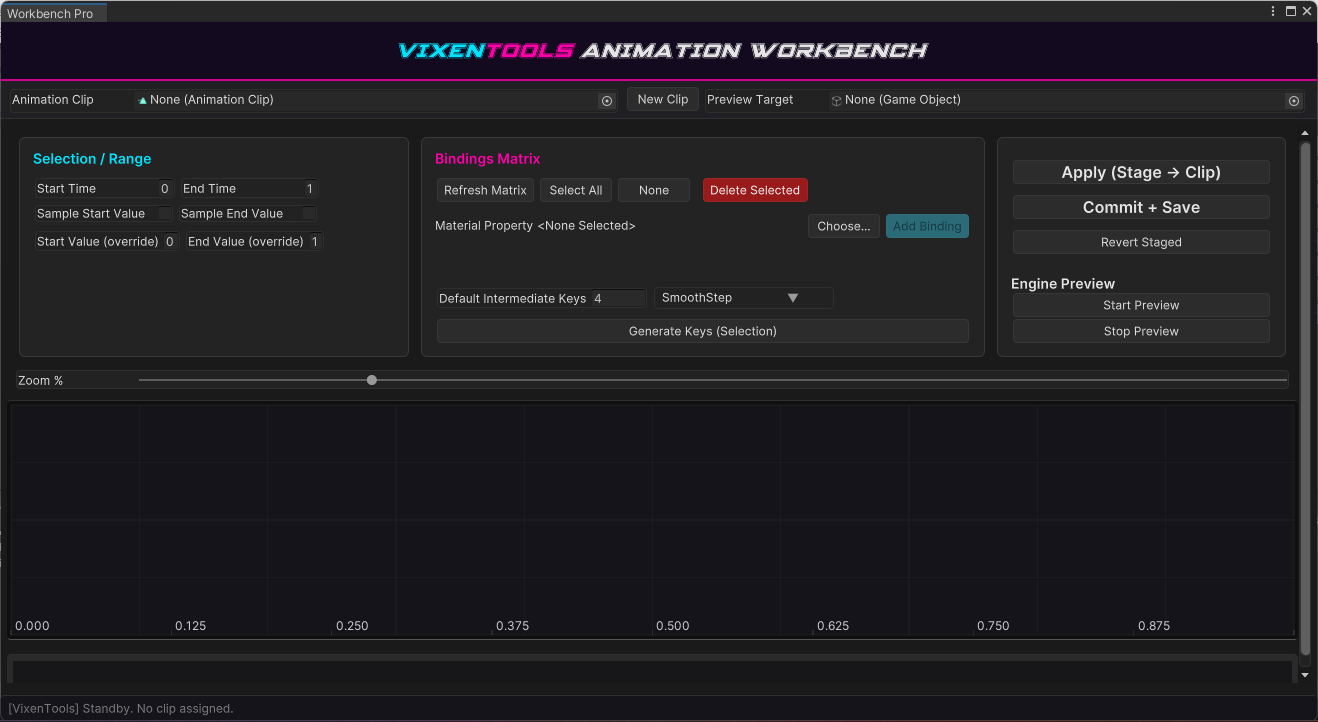
Task: Click the Preview Target object field
Action: pyautogui.click(x=1066, y=100)
